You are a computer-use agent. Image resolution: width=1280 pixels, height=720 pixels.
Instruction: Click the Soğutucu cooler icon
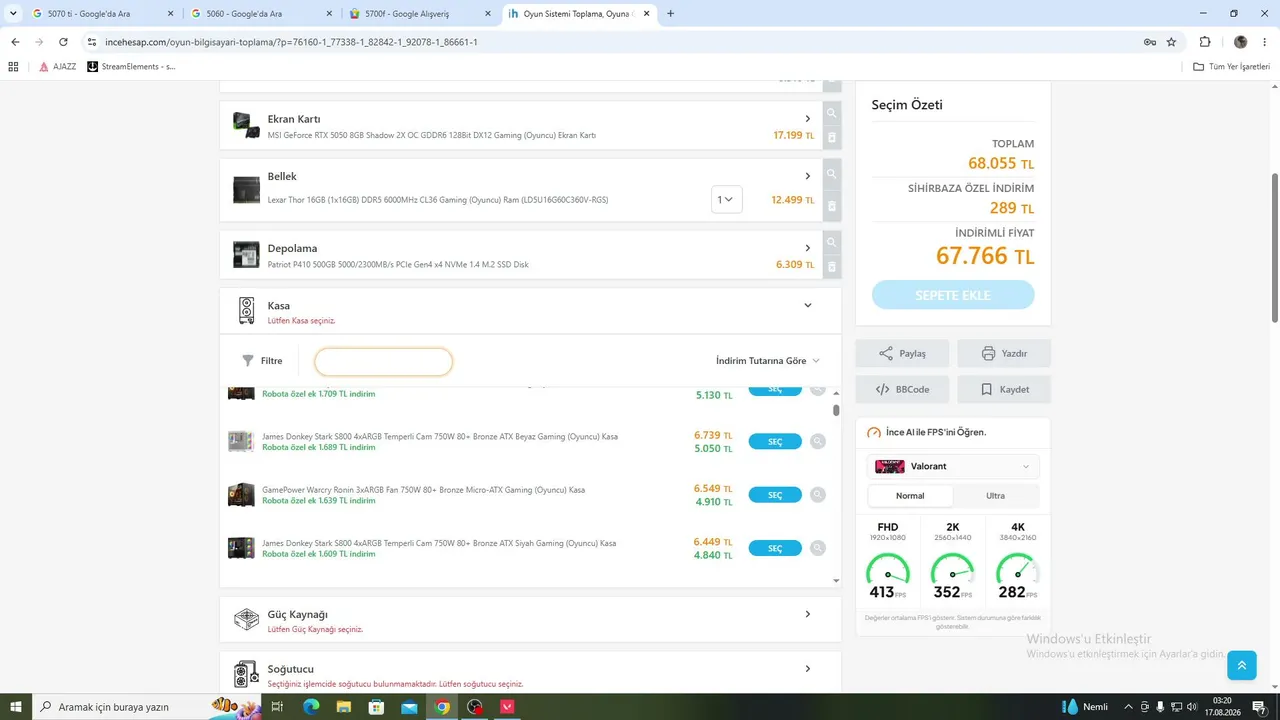(246, 674)
